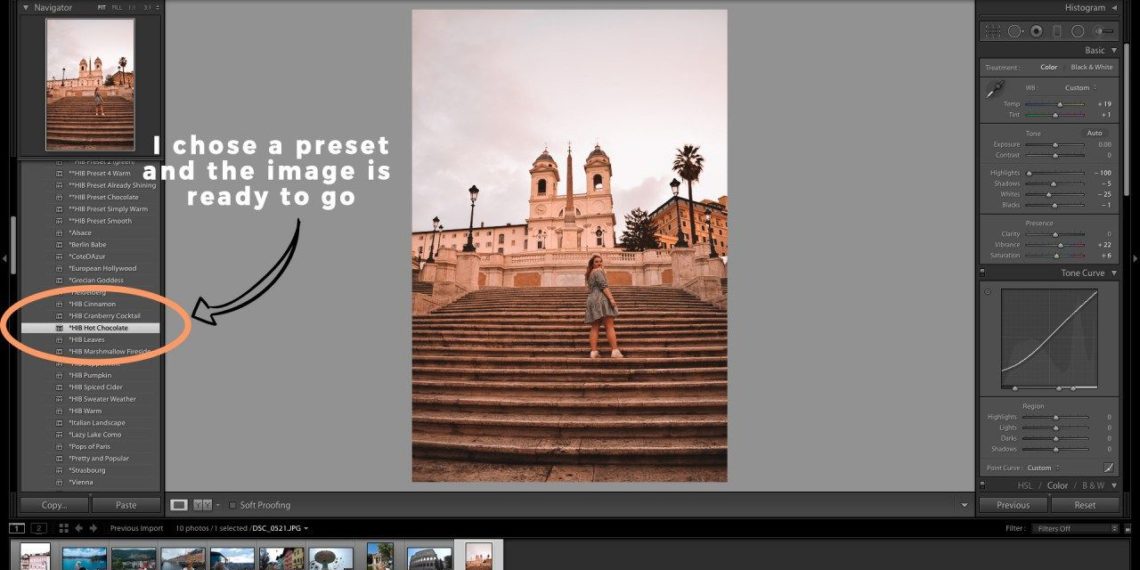Click the filter lock switch icon

pyautogui.click(x=1127, y=529)
